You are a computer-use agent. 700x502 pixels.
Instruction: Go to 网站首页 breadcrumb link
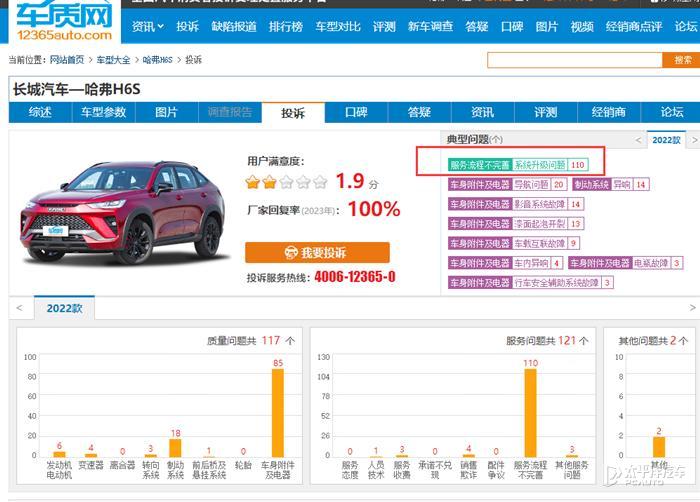pyautogui.click(x=67, y=60)
